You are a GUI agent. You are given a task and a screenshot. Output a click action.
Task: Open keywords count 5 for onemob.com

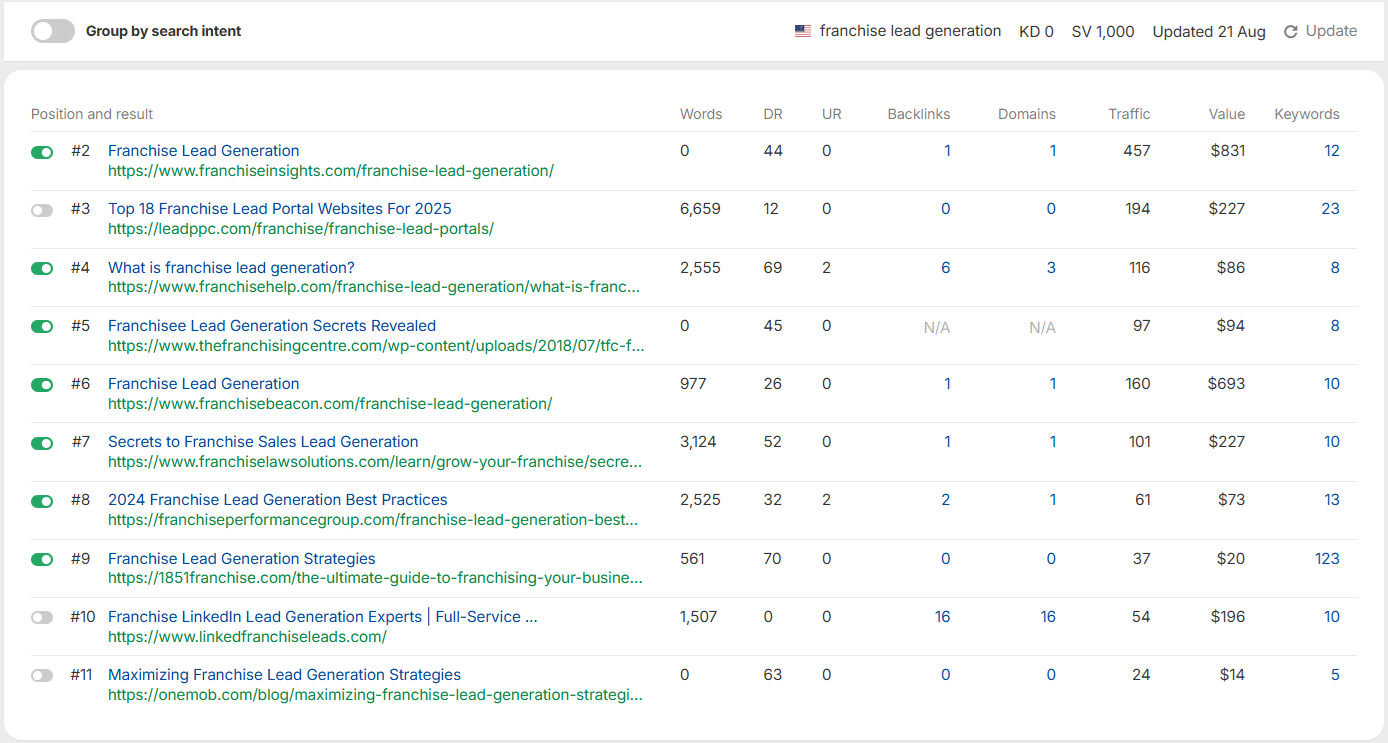click(x=1335, y=675)
